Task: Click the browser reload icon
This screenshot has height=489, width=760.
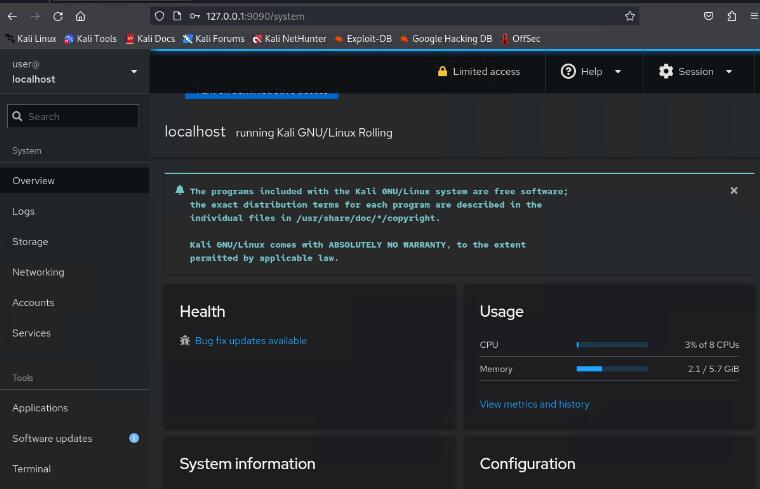Action: tap(58, 16)
